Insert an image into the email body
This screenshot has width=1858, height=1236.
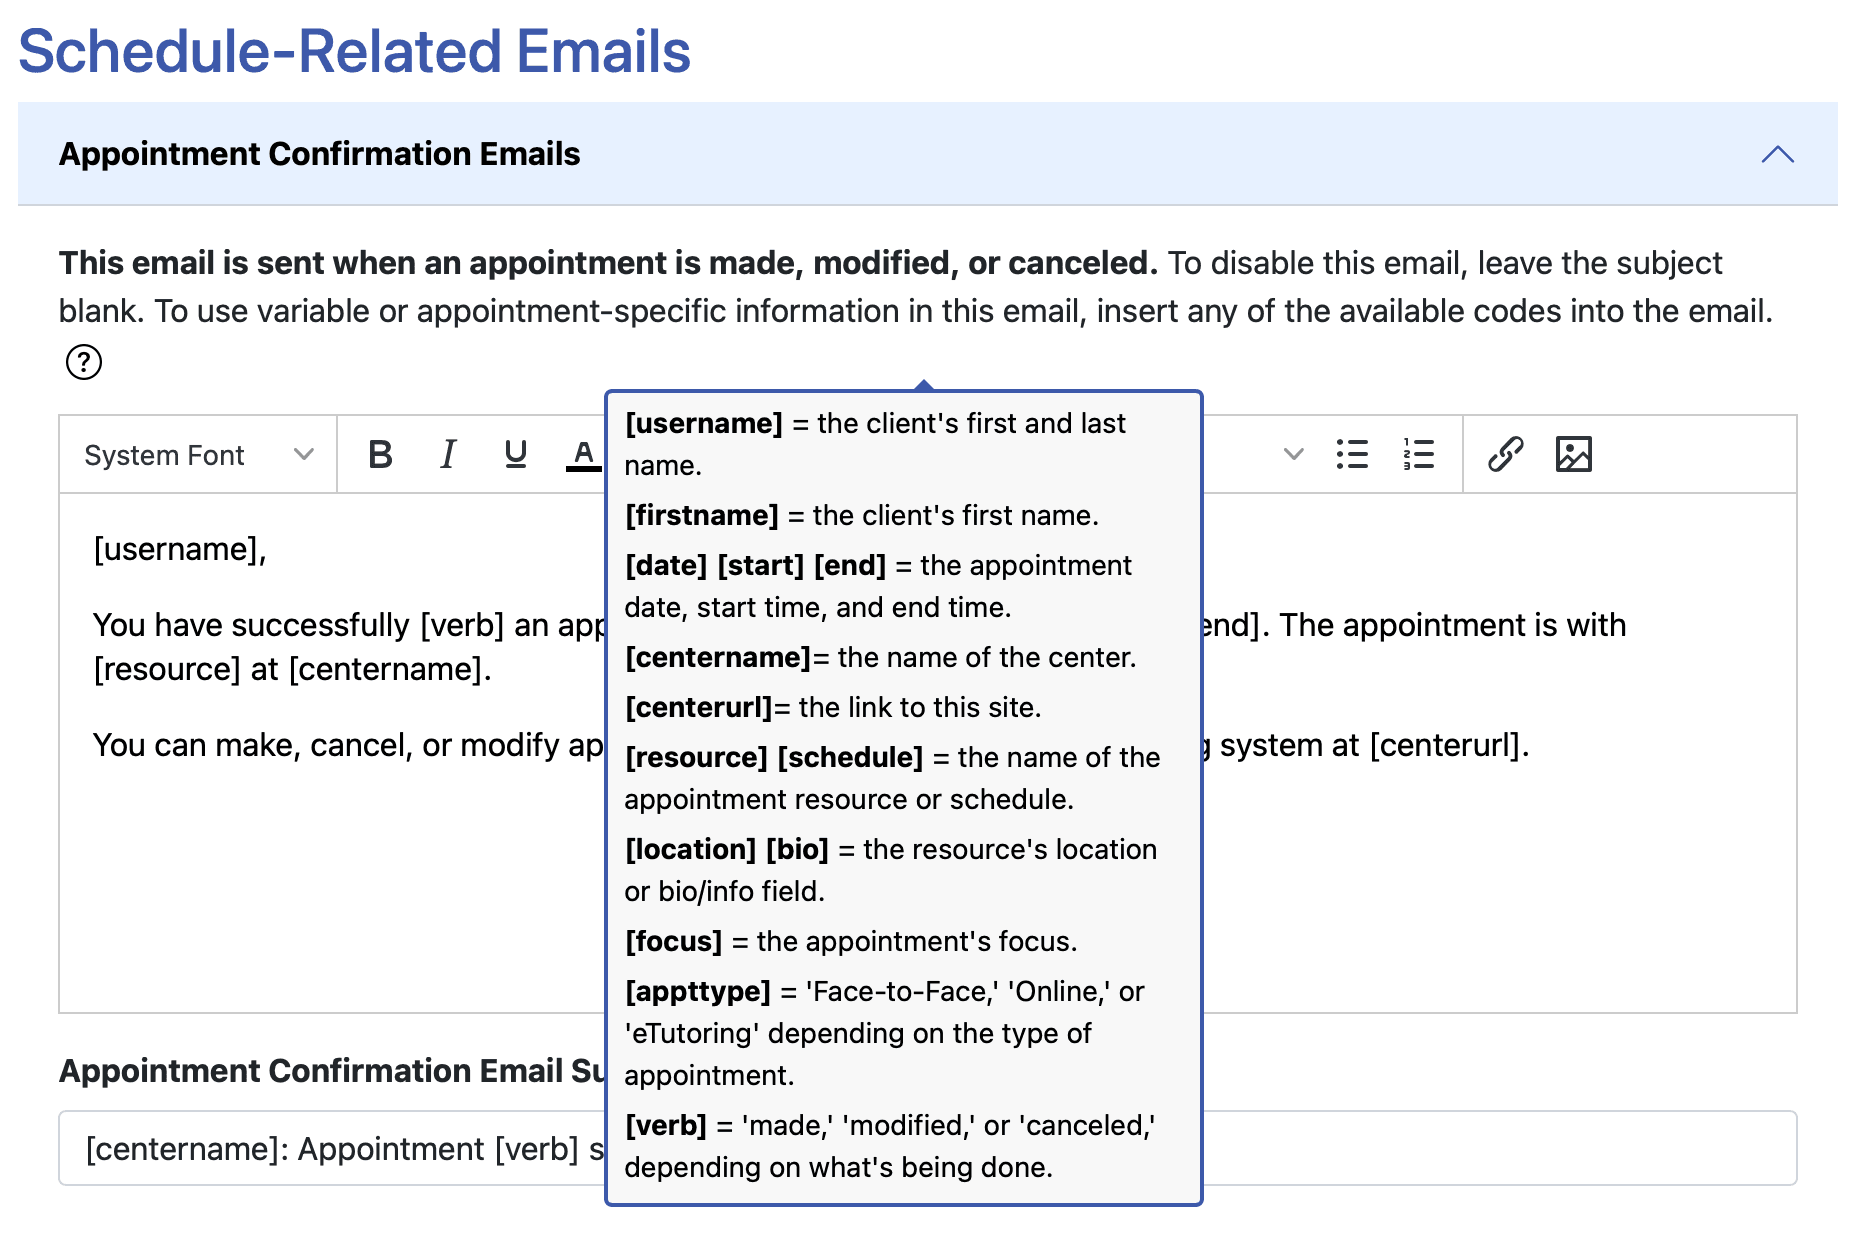click(x=1573, y=455)
